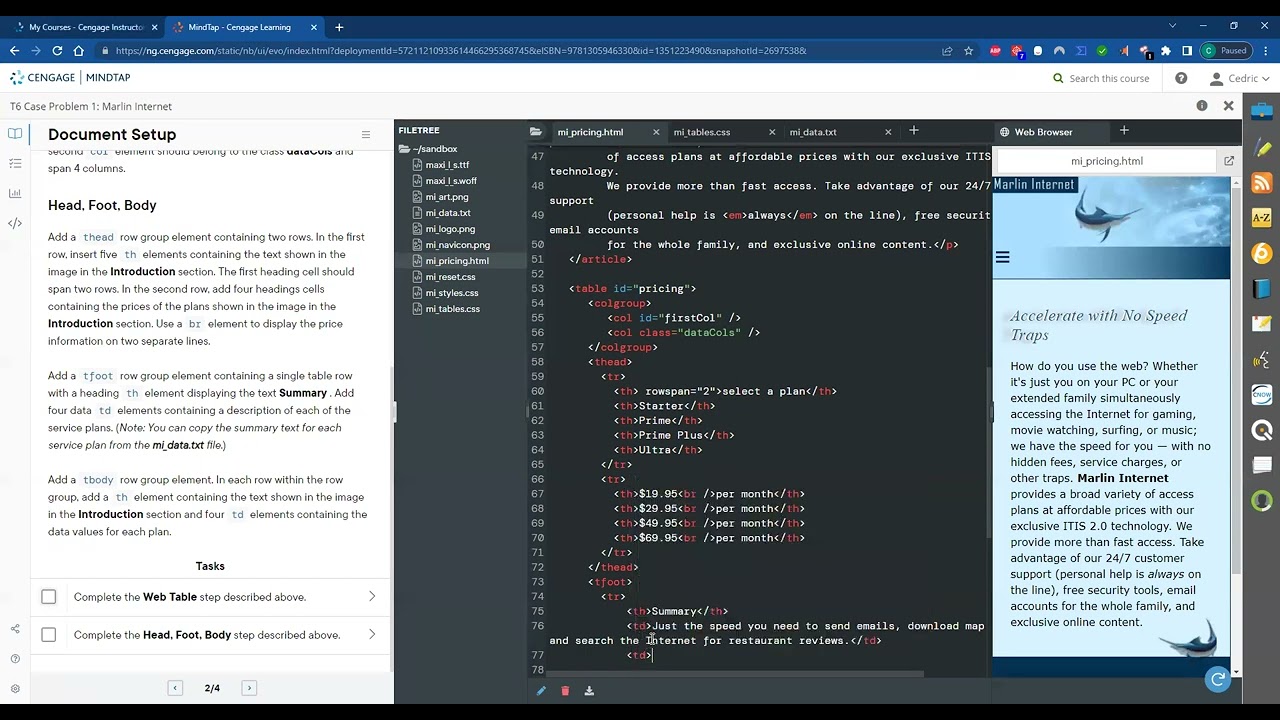This screenshot has height=720, width=1280.
Task: Open the Chrome extensions puzzle icon
Action: click(1166, 51)
